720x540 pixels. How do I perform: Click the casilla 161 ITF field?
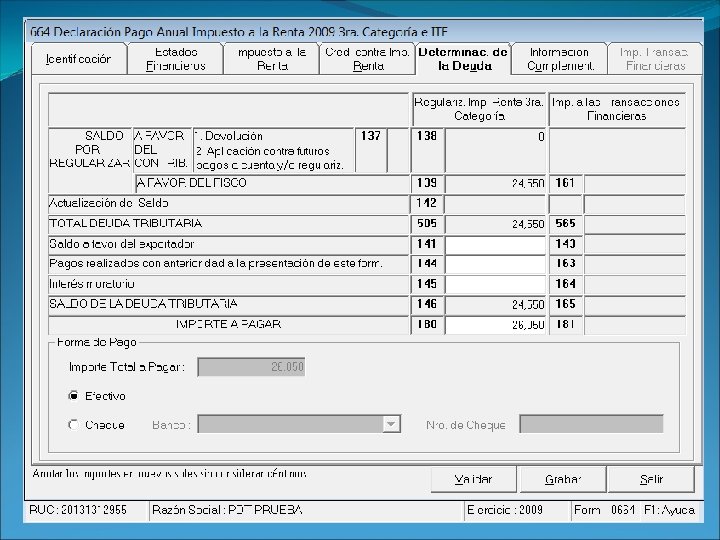pos(635,184)
